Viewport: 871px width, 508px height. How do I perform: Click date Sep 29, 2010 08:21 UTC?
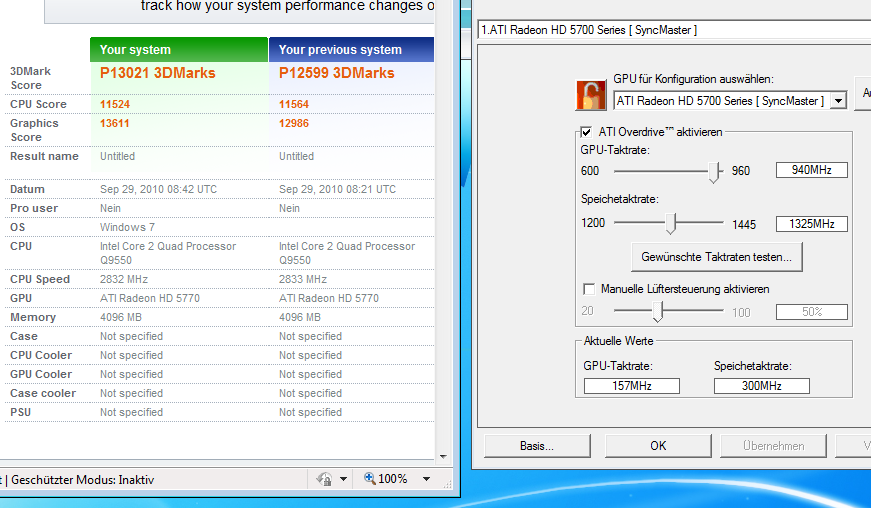[x=337, y=189]
